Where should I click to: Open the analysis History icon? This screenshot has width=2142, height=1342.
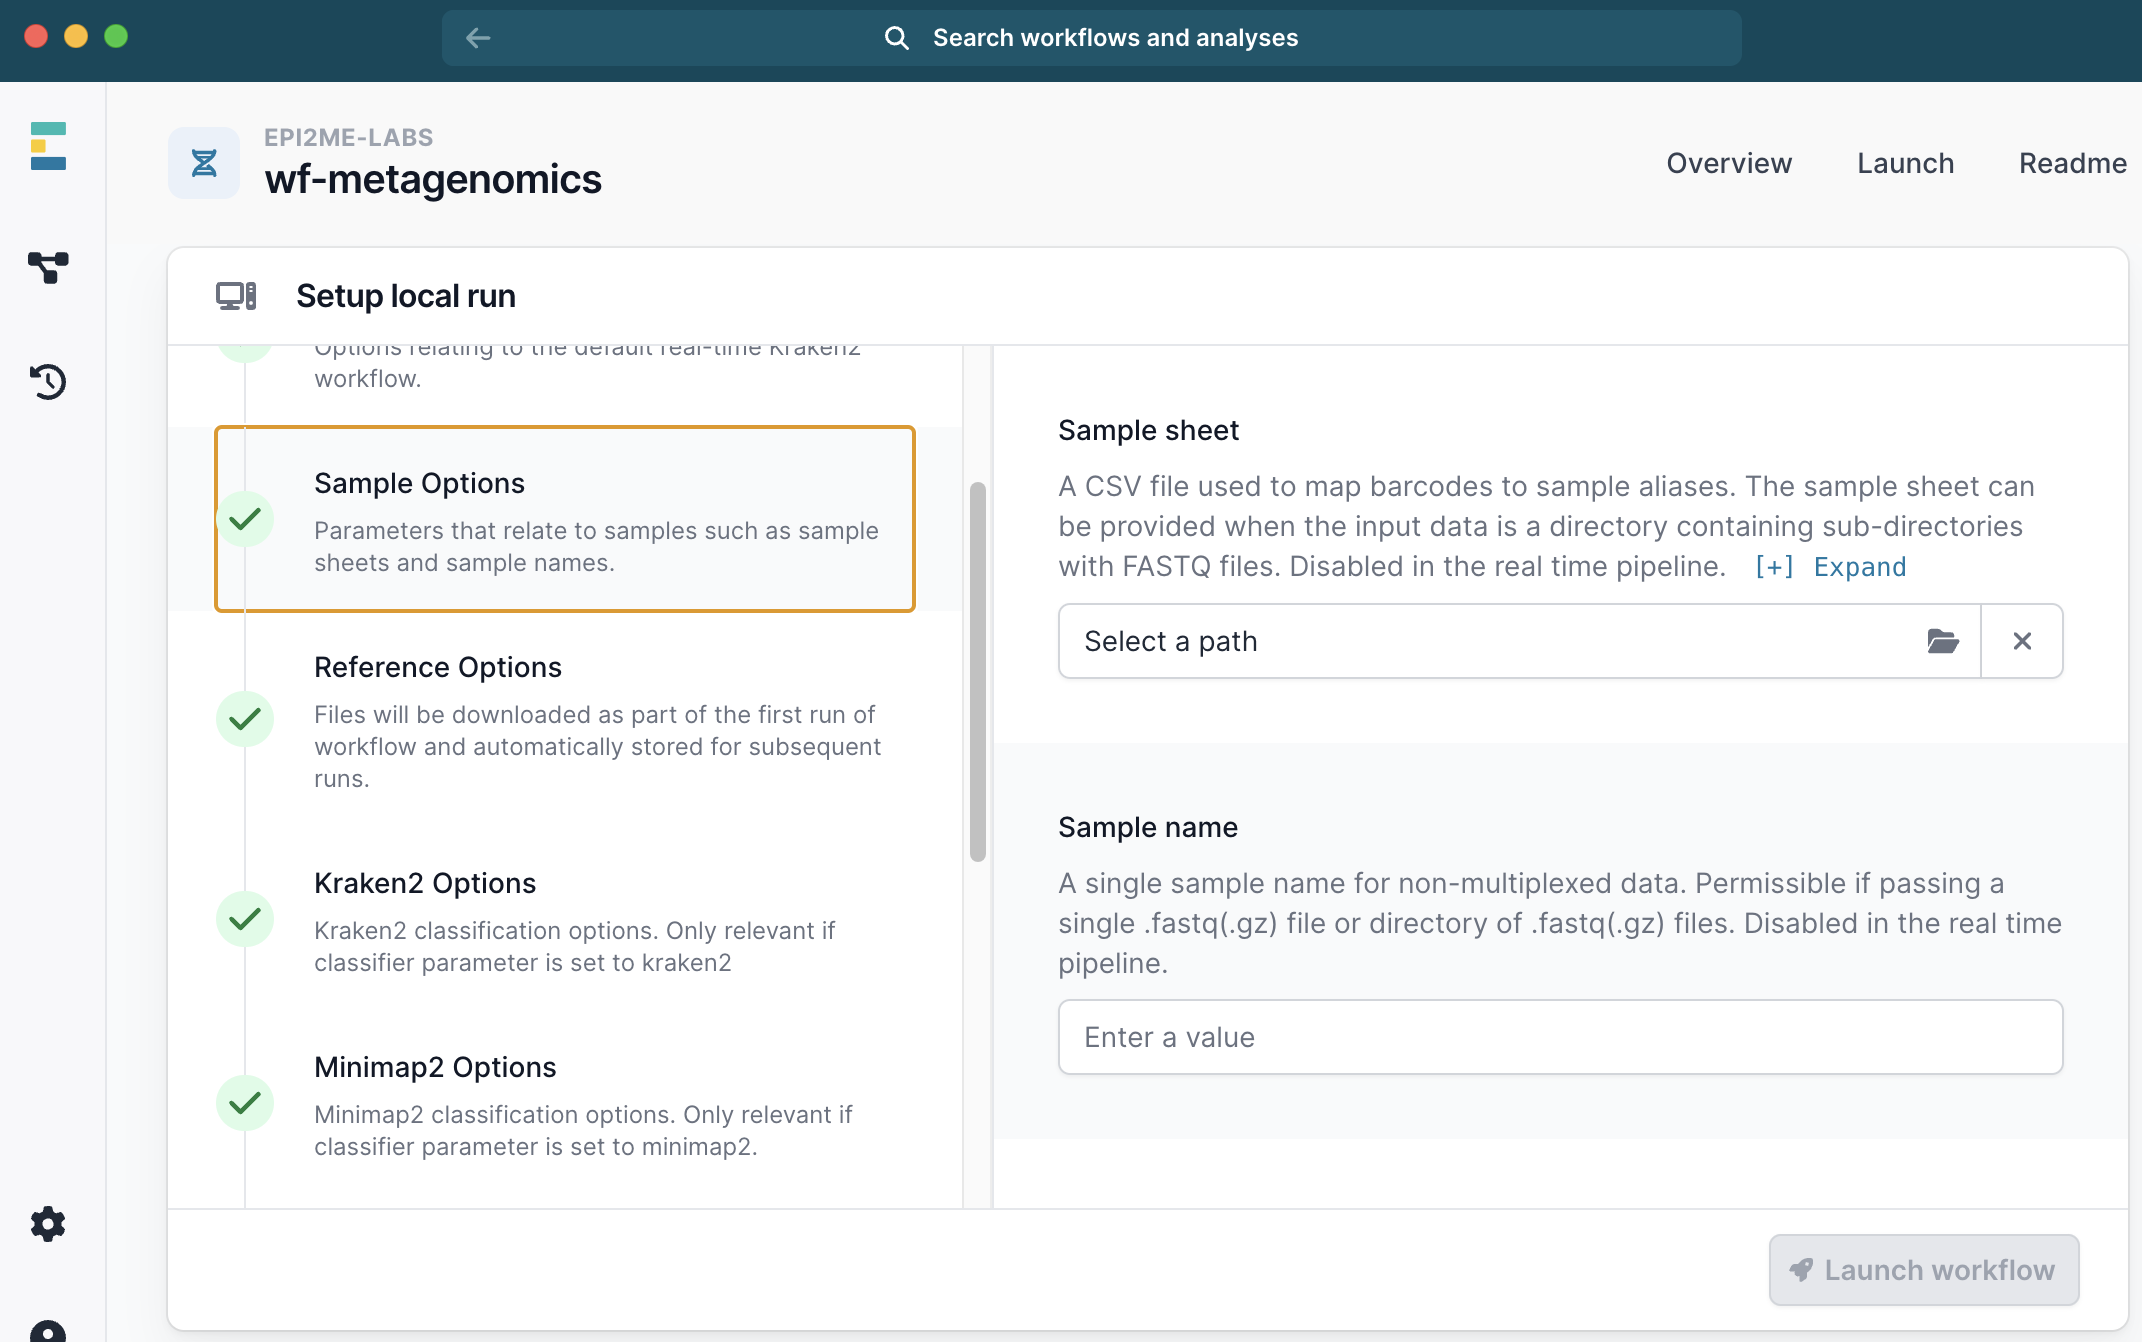(x=48, y=382)
